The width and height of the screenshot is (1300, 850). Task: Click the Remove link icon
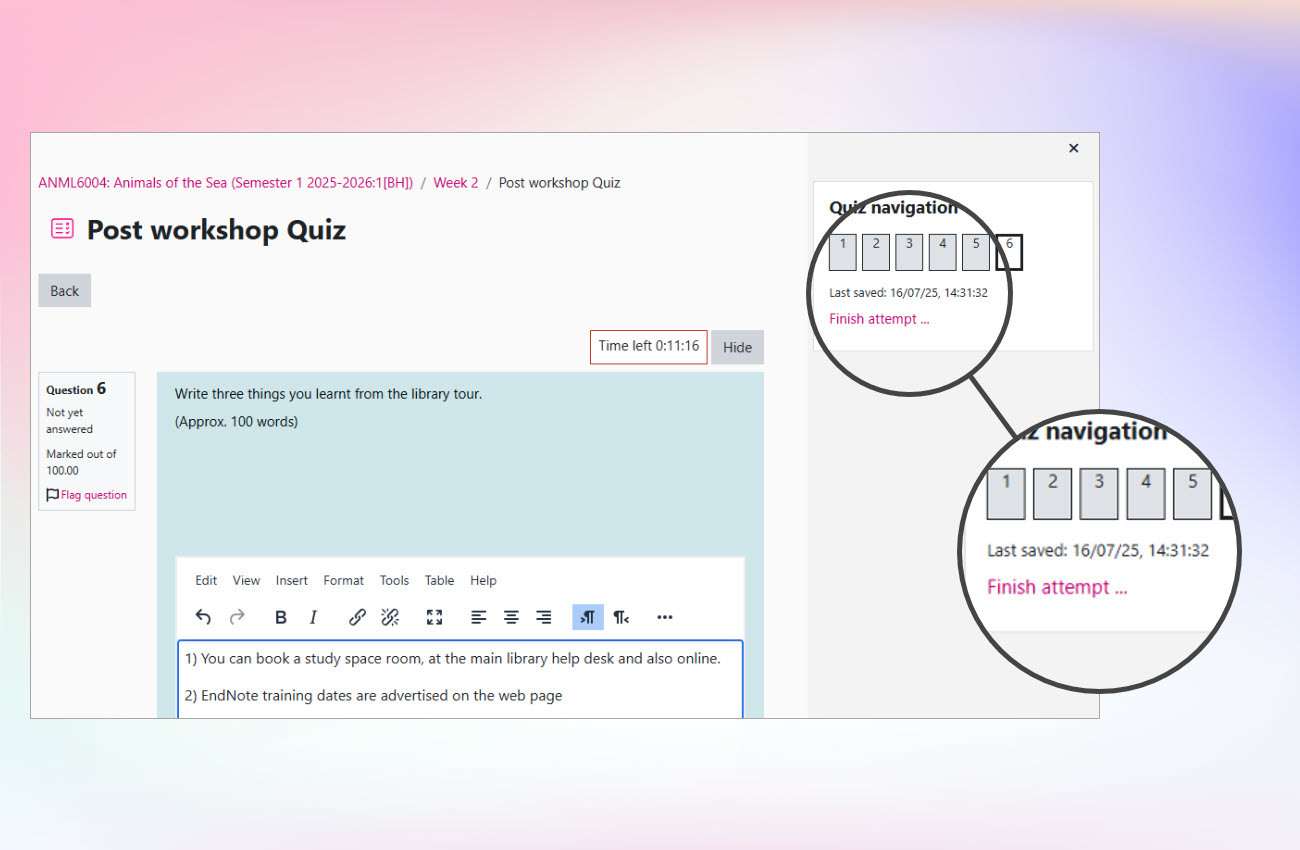pos(390,617)
